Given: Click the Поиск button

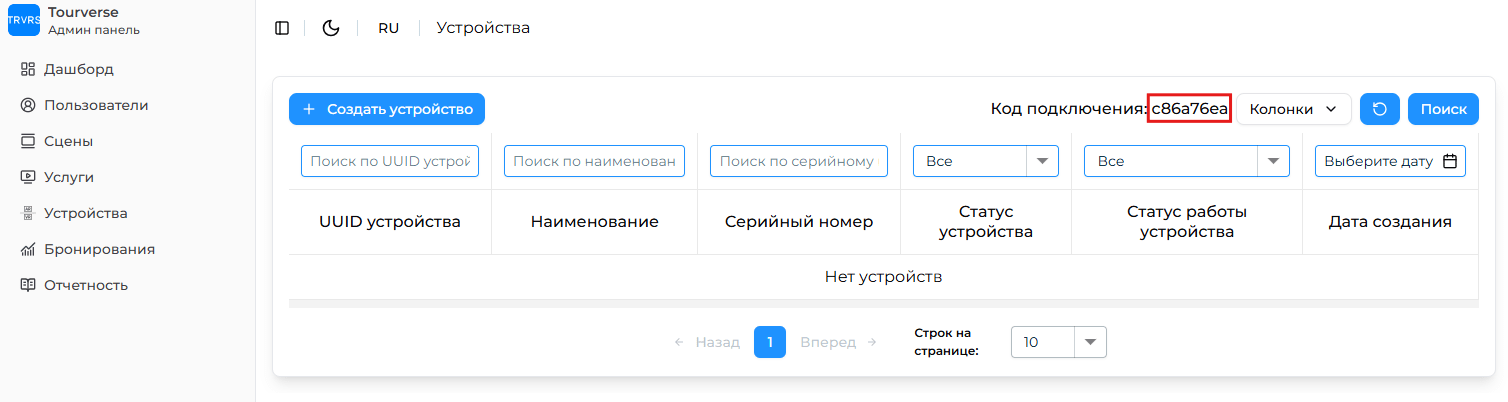Looking at the screenshot, I should 1442,109.
